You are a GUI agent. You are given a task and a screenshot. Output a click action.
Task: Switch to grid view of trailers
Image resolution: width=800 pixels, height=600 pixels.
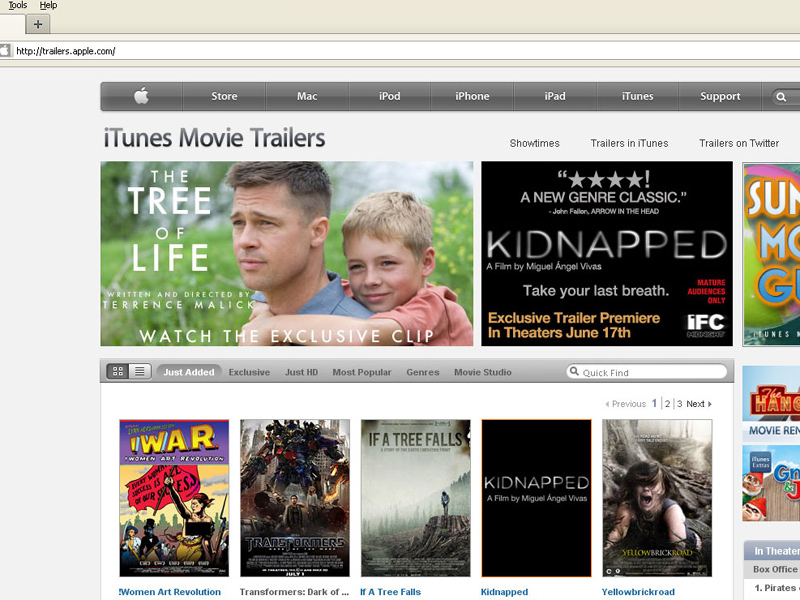[118, 371]
